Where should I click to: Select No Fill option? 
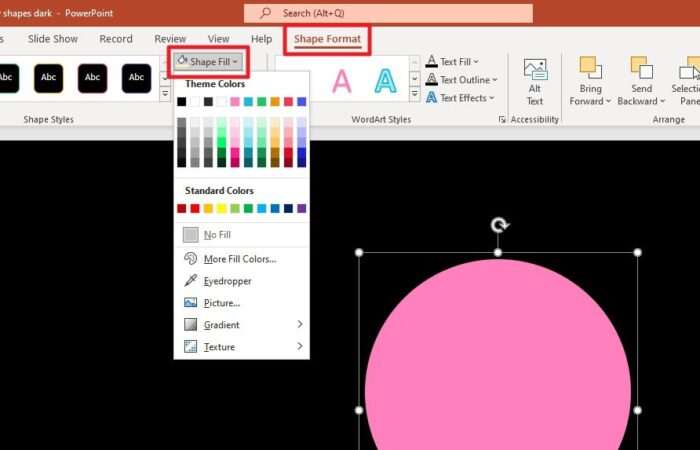[241, 235]
